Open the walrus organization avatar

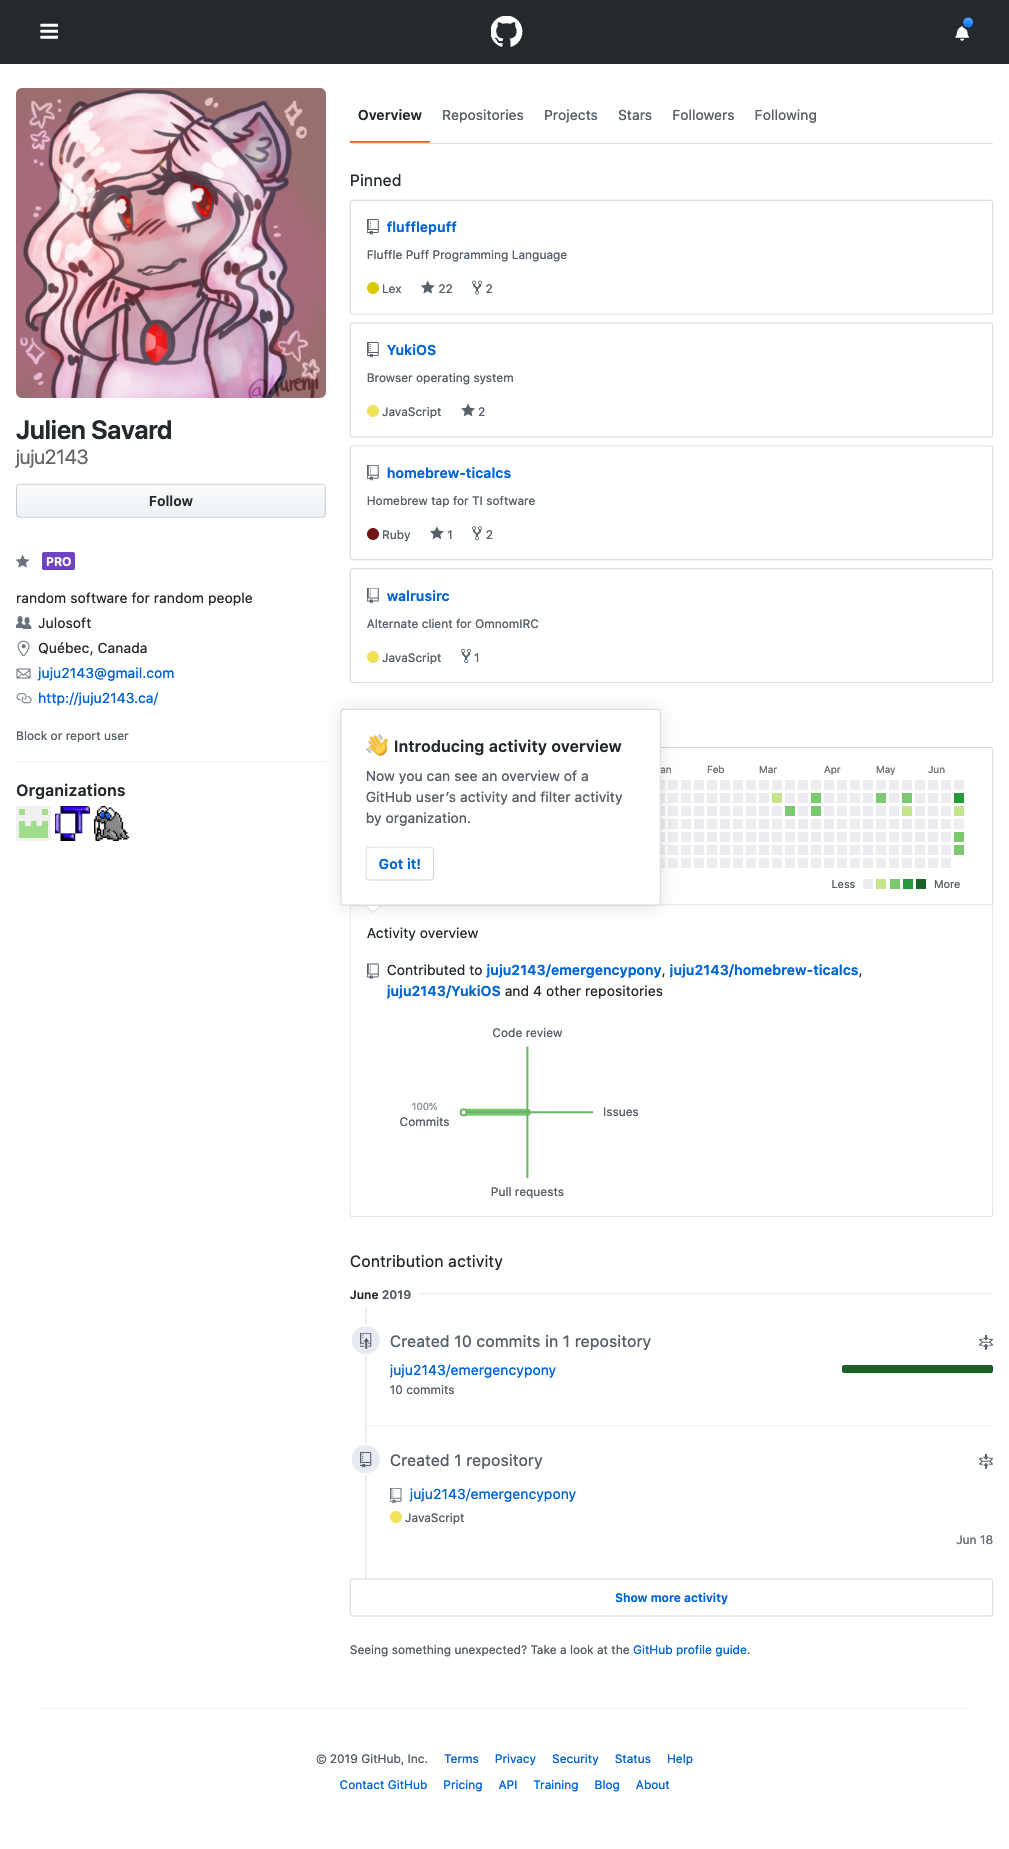pos(111,824)
